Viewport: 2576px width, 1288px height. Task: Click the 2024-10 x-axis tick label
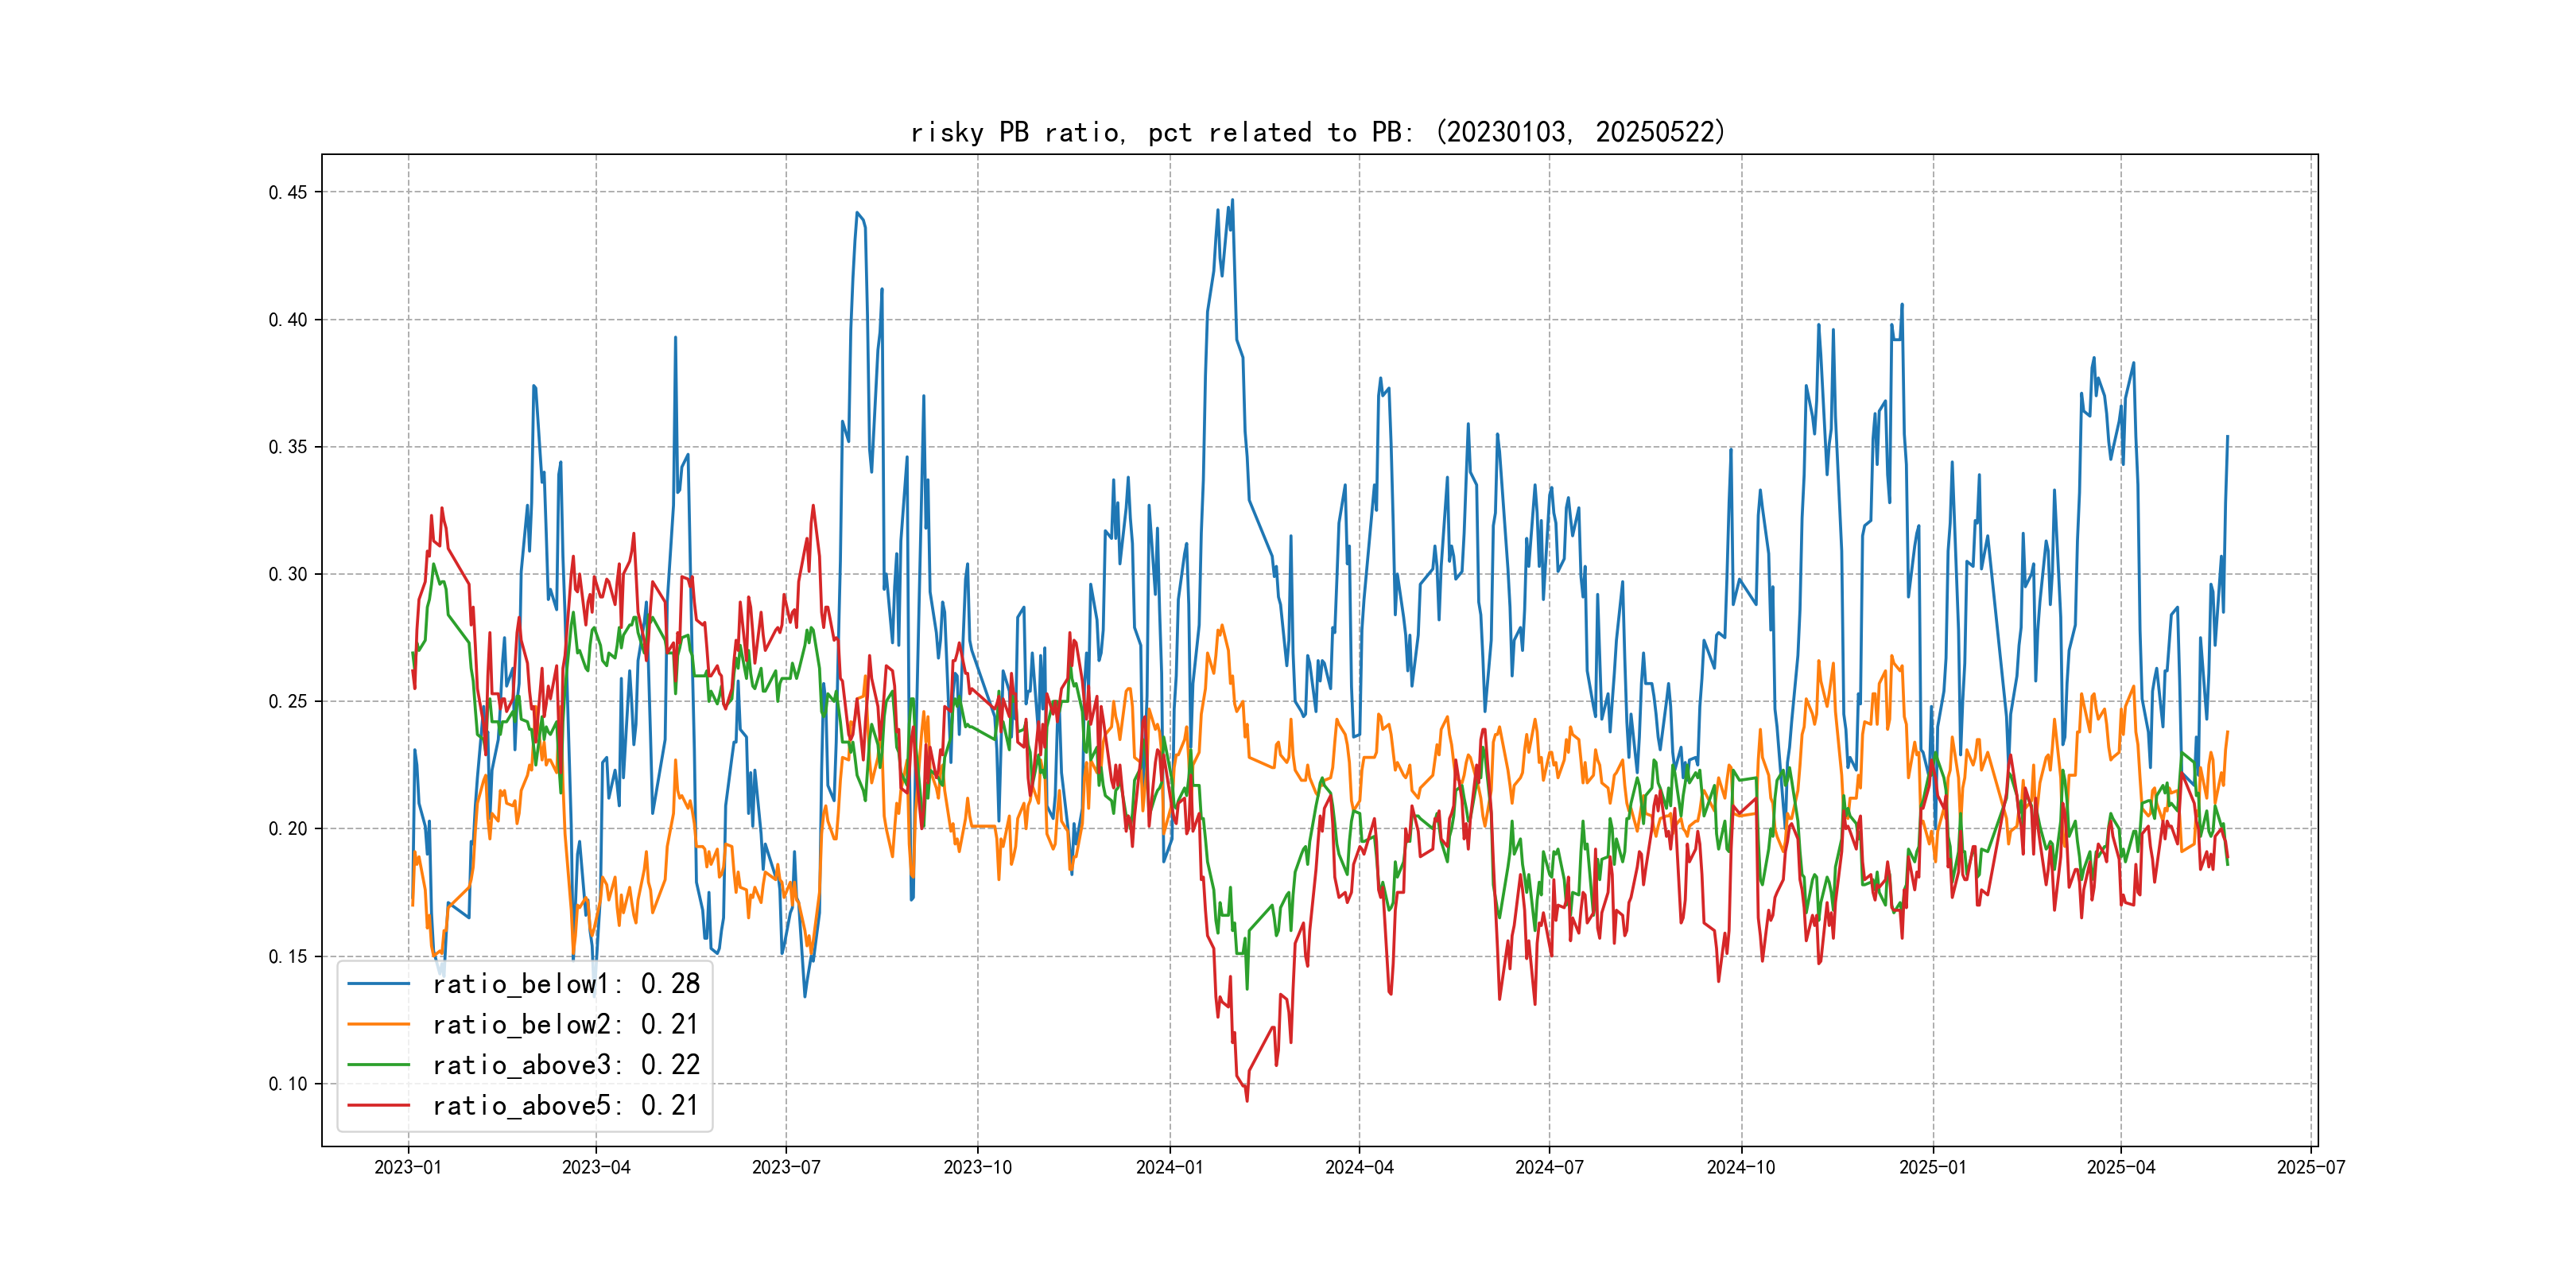1741,1167
